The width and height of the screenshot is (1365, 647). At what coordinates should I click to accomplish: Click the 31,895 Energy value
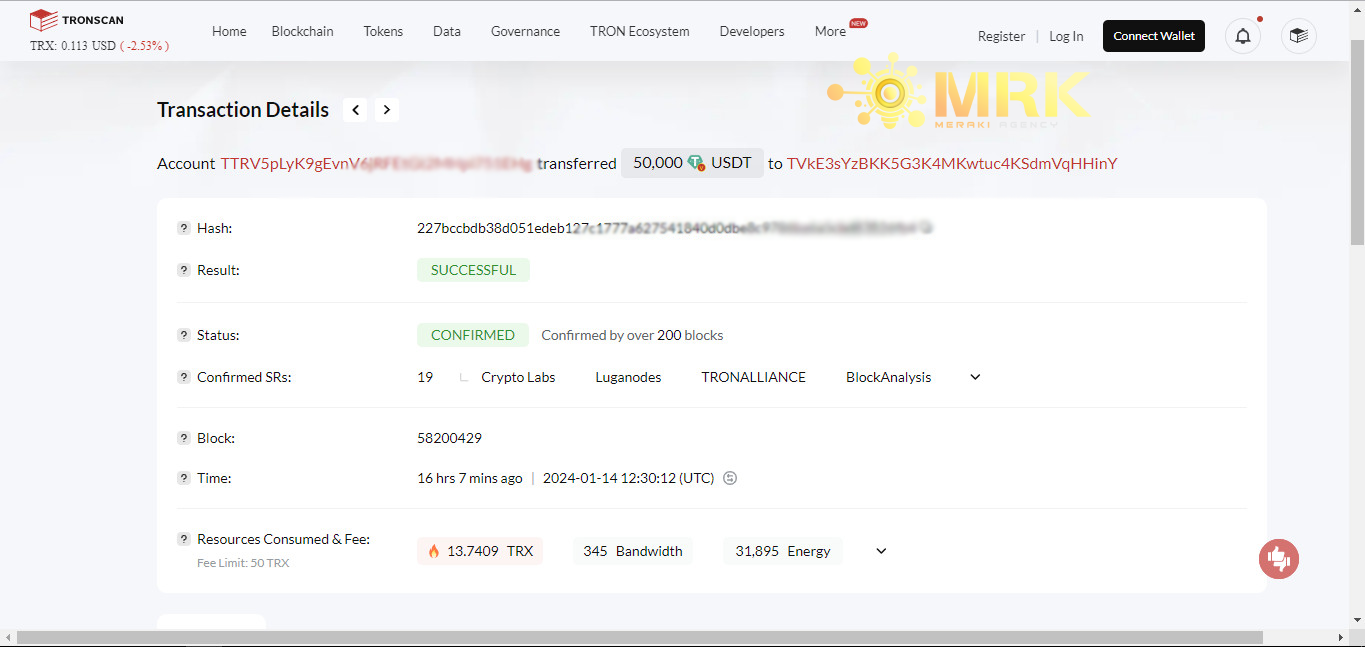[x=782, y=551]
